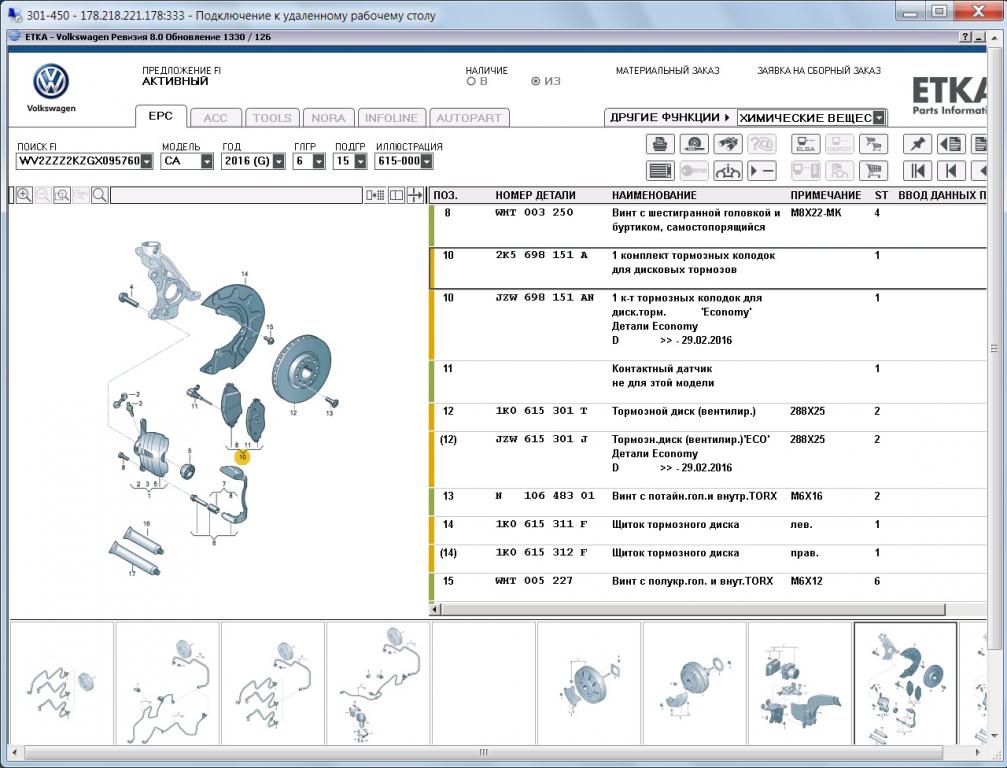Open the single shopping cart icon
Image resolution: width=1007 pixels, height=768 pixels.
coord(873,171)
